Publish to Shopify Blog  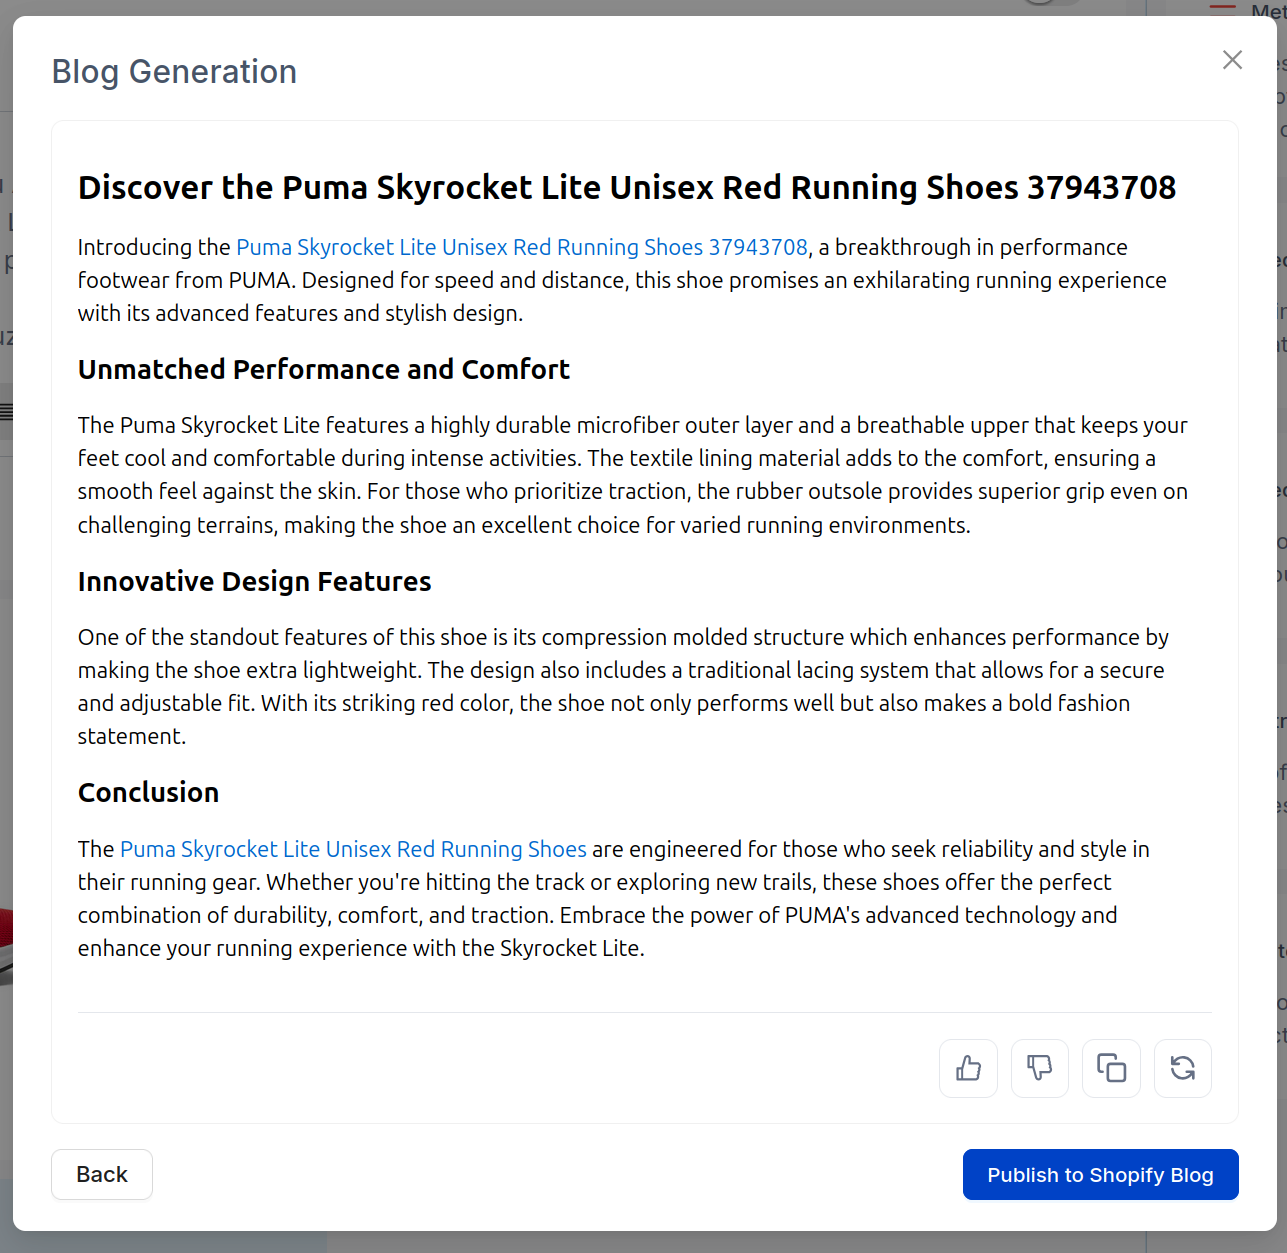pos(1100,1174)
